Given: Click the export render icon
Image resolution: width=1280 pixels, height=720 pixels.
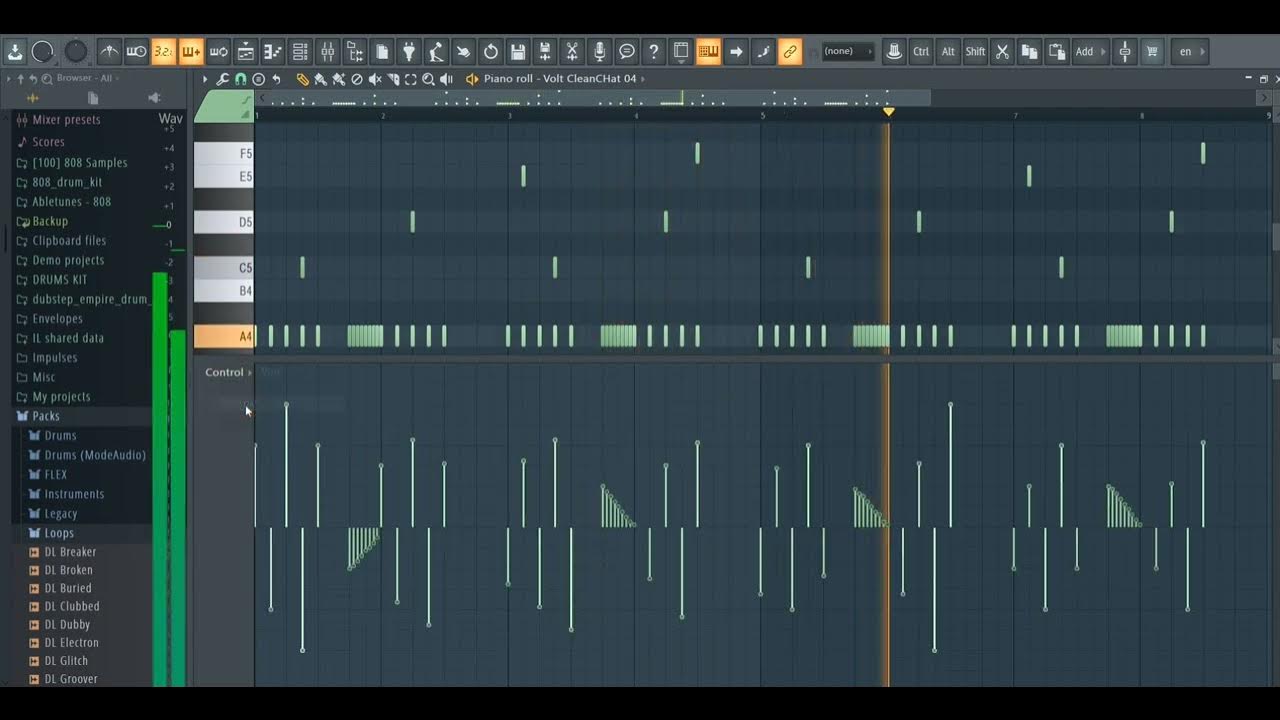Looking at the screenshot, I should point(545,51).
